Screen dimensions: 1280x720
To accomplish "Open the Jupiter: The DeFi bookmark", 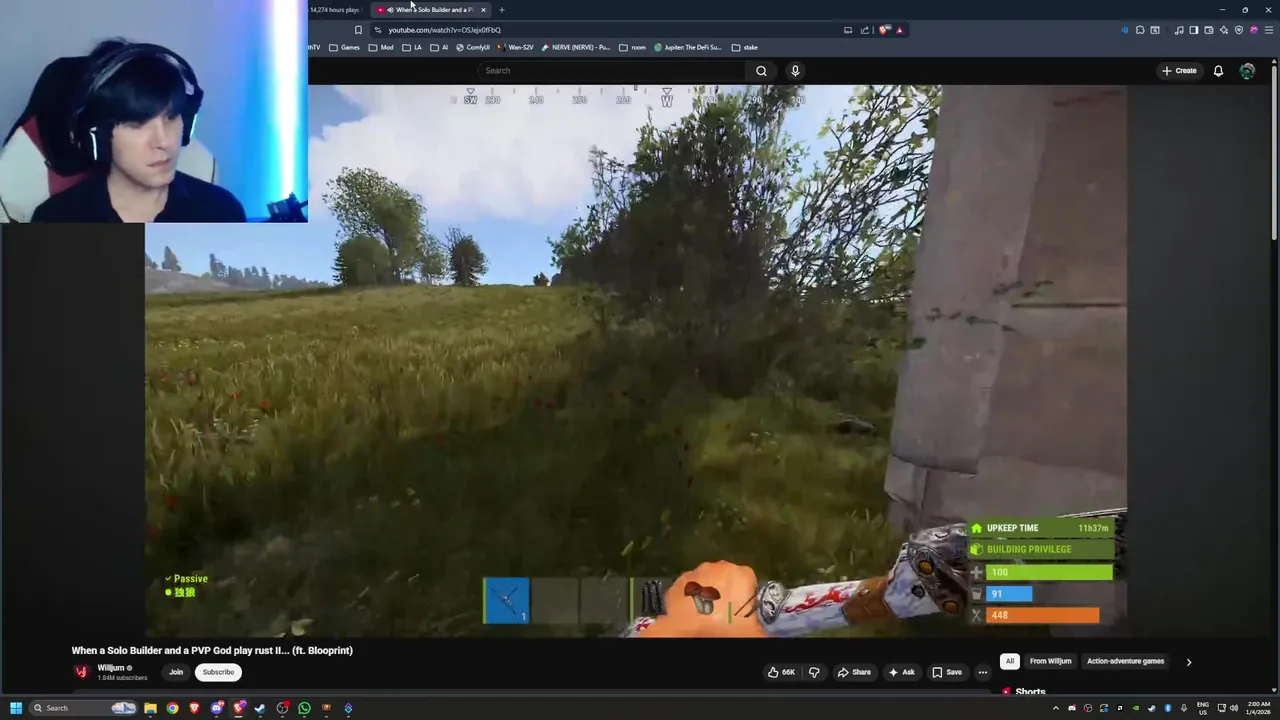I will point(688,47).
